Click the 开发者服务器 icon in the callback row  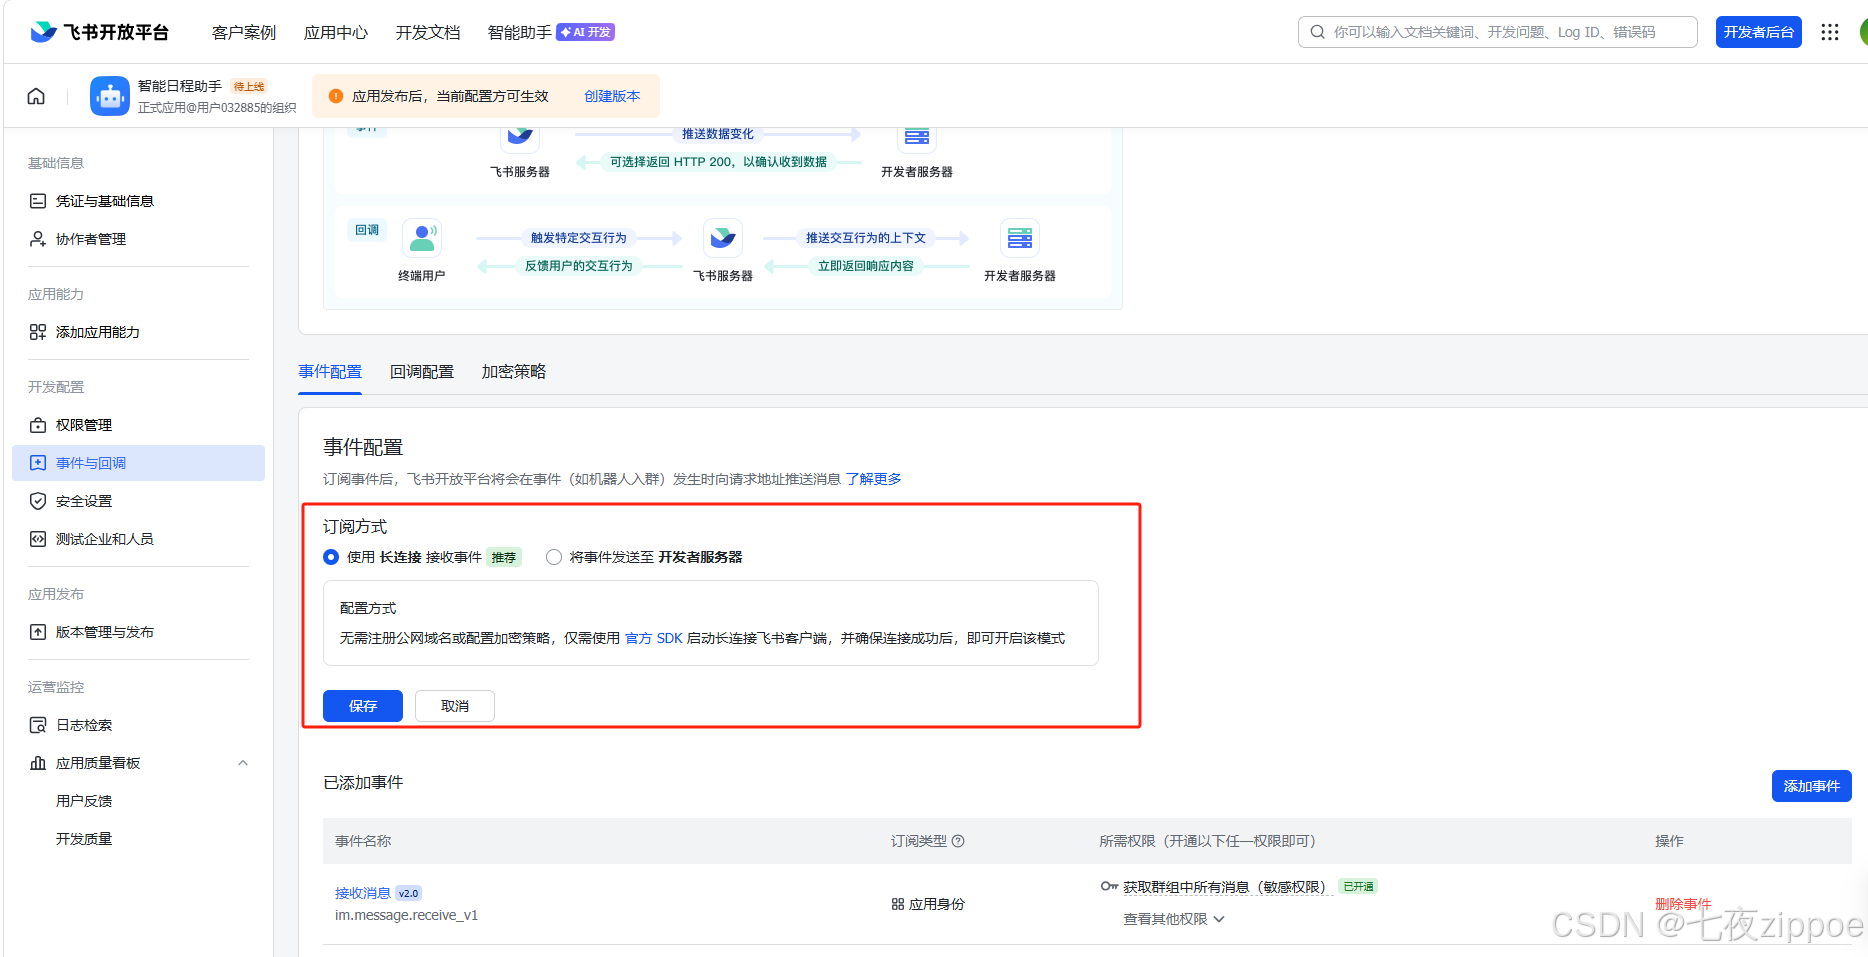click(x=1020, y=238)
